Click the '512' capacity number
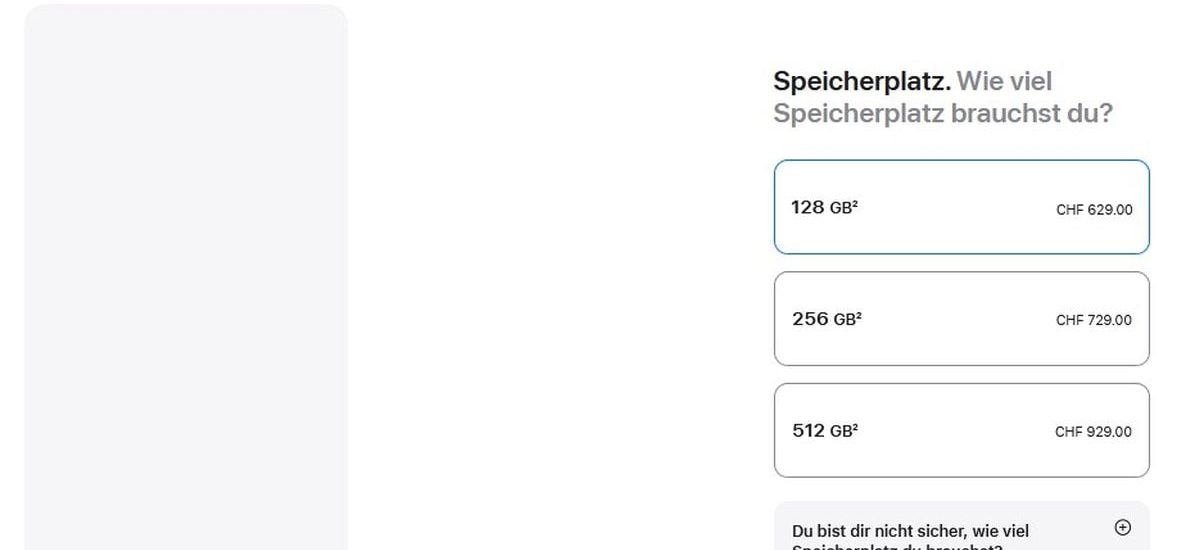 (808, 431)
